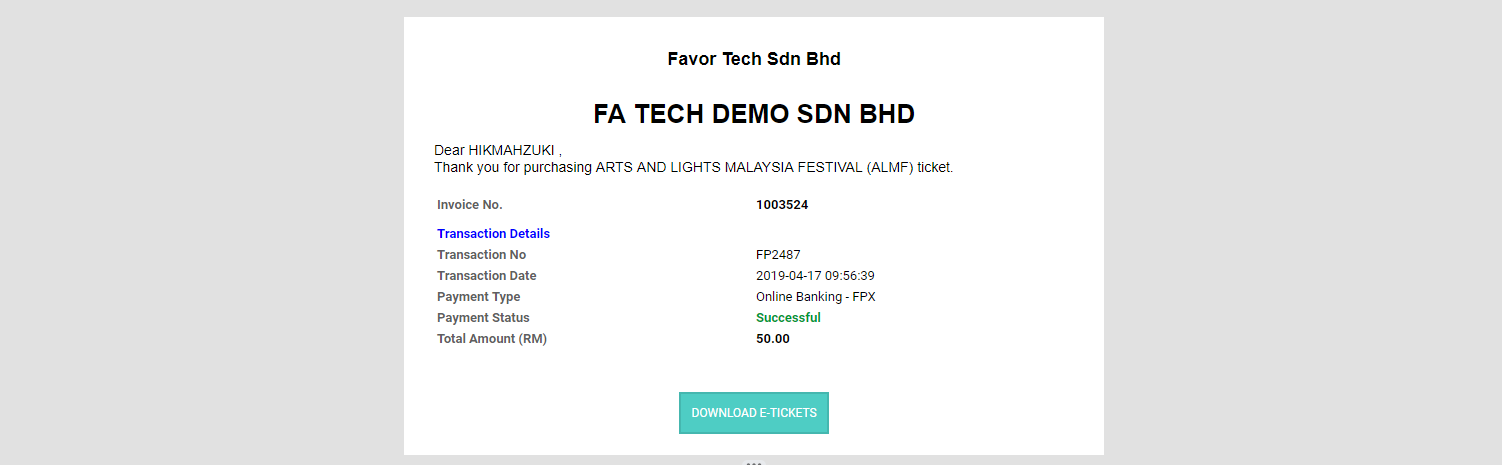Click the Dear HIKMAHZUKI greeting
This screenshot has width=1502, height=465.
point(497,151)
